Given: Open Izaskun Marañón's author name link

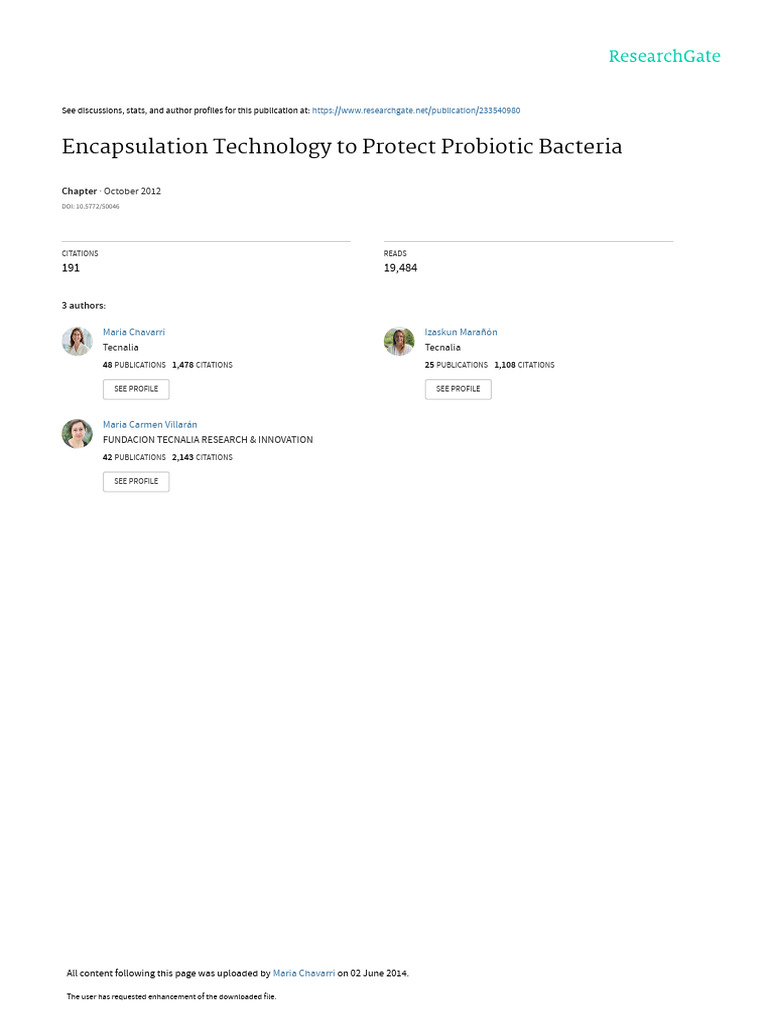Looking at the screenshot, I should tap(460, 332).
